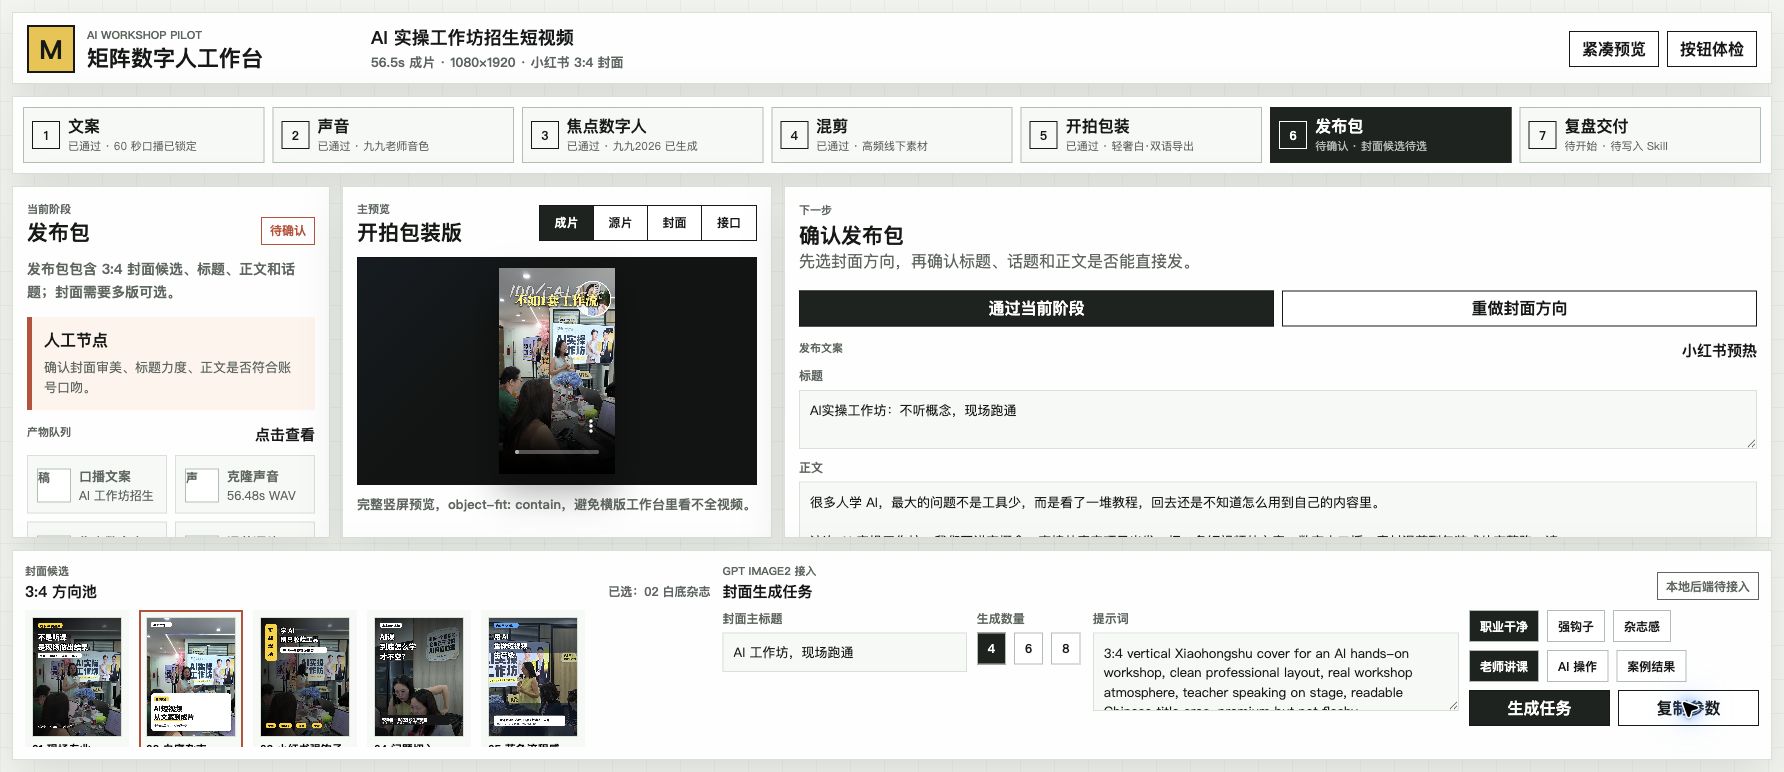
Task: Open step 1 文案
Action: [x=144, y=135]
